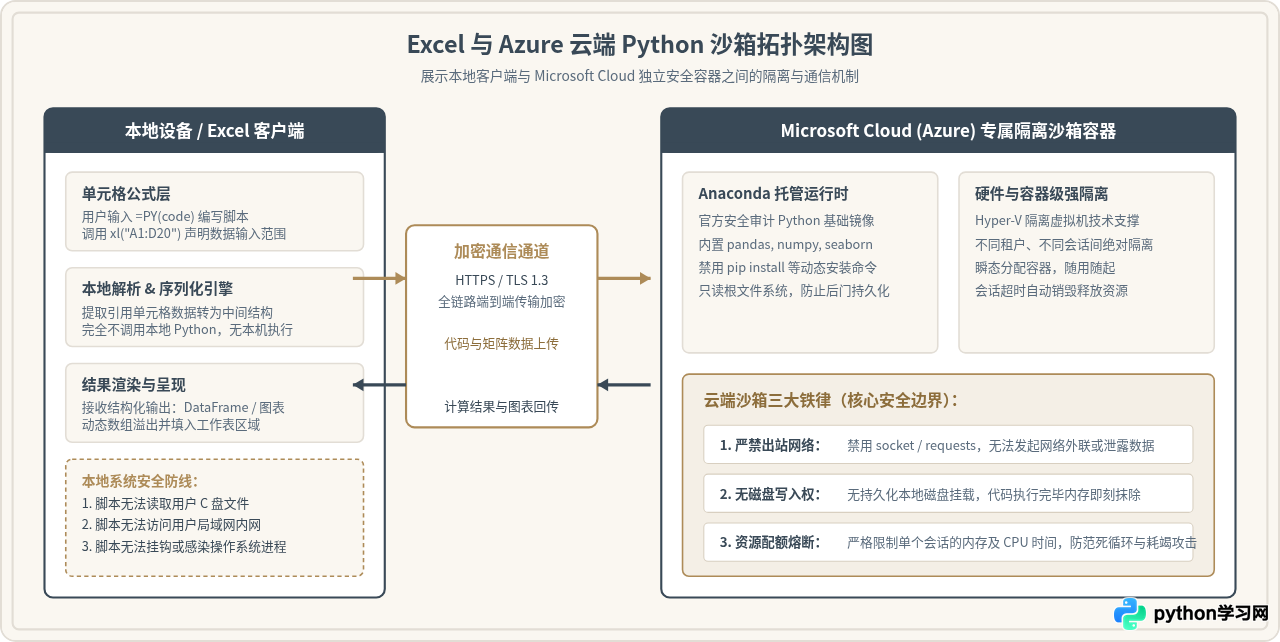The height and width of the screenshot is (642, 1280).
Task: Click the rule label "3. 资源配额熔断:"
Action: coord(769,543)
